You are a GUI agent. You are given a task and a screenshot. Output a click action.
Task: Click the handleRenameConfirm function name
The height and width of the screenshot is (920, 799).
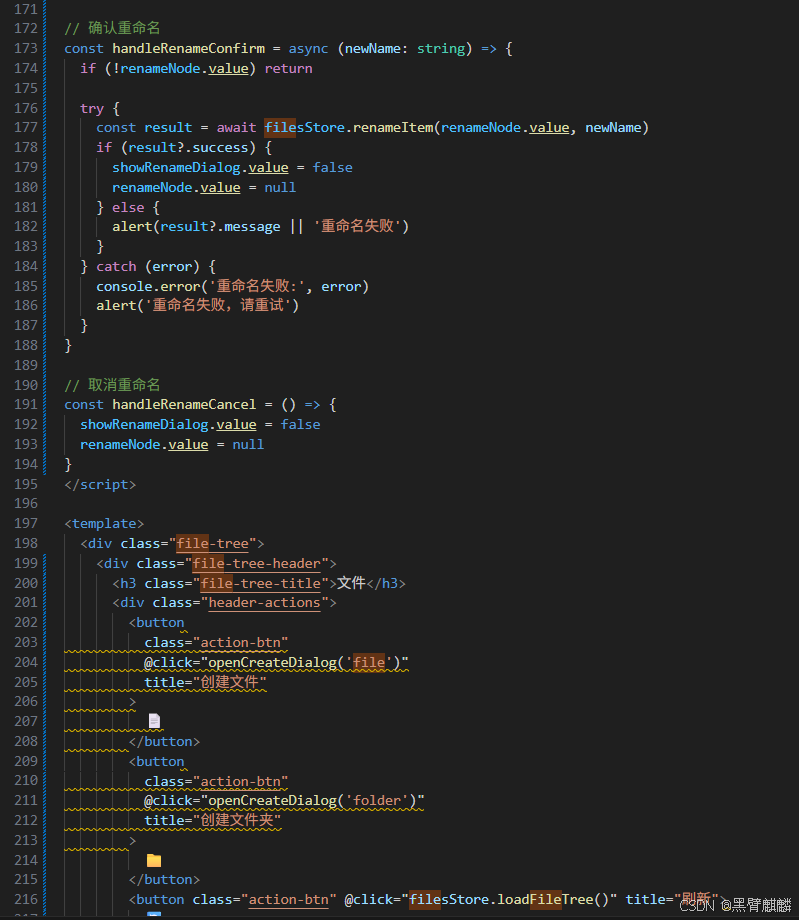tap(188, 49)
